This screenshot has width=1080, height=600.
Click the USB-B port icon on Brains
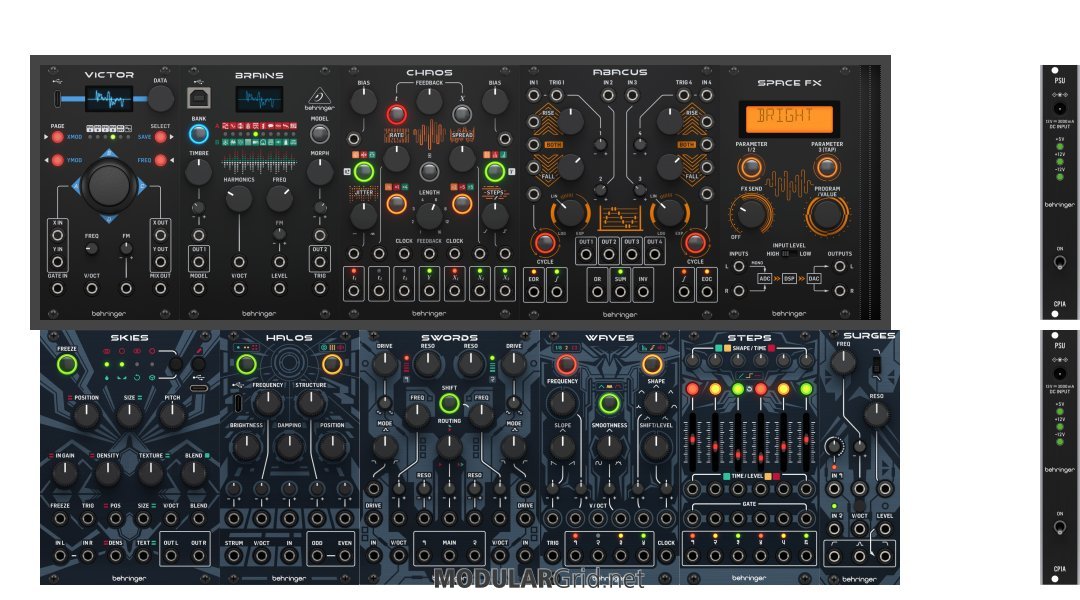(x=198, y=99)
